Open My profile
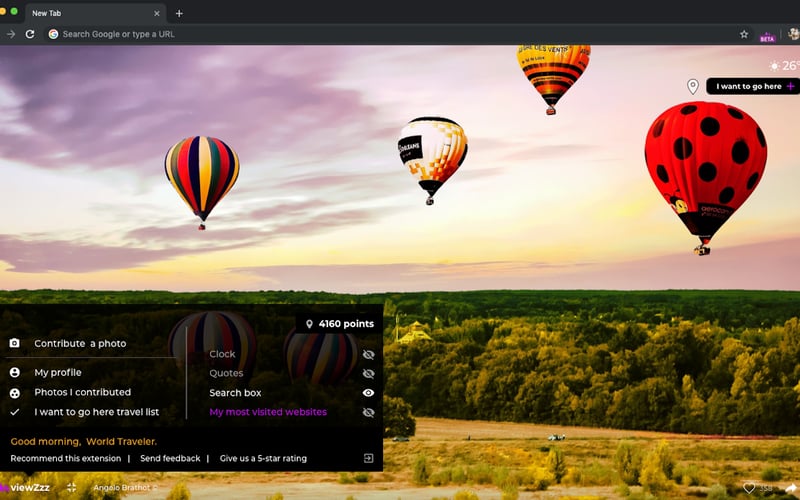Screen dimensions: 800x500 58,372
